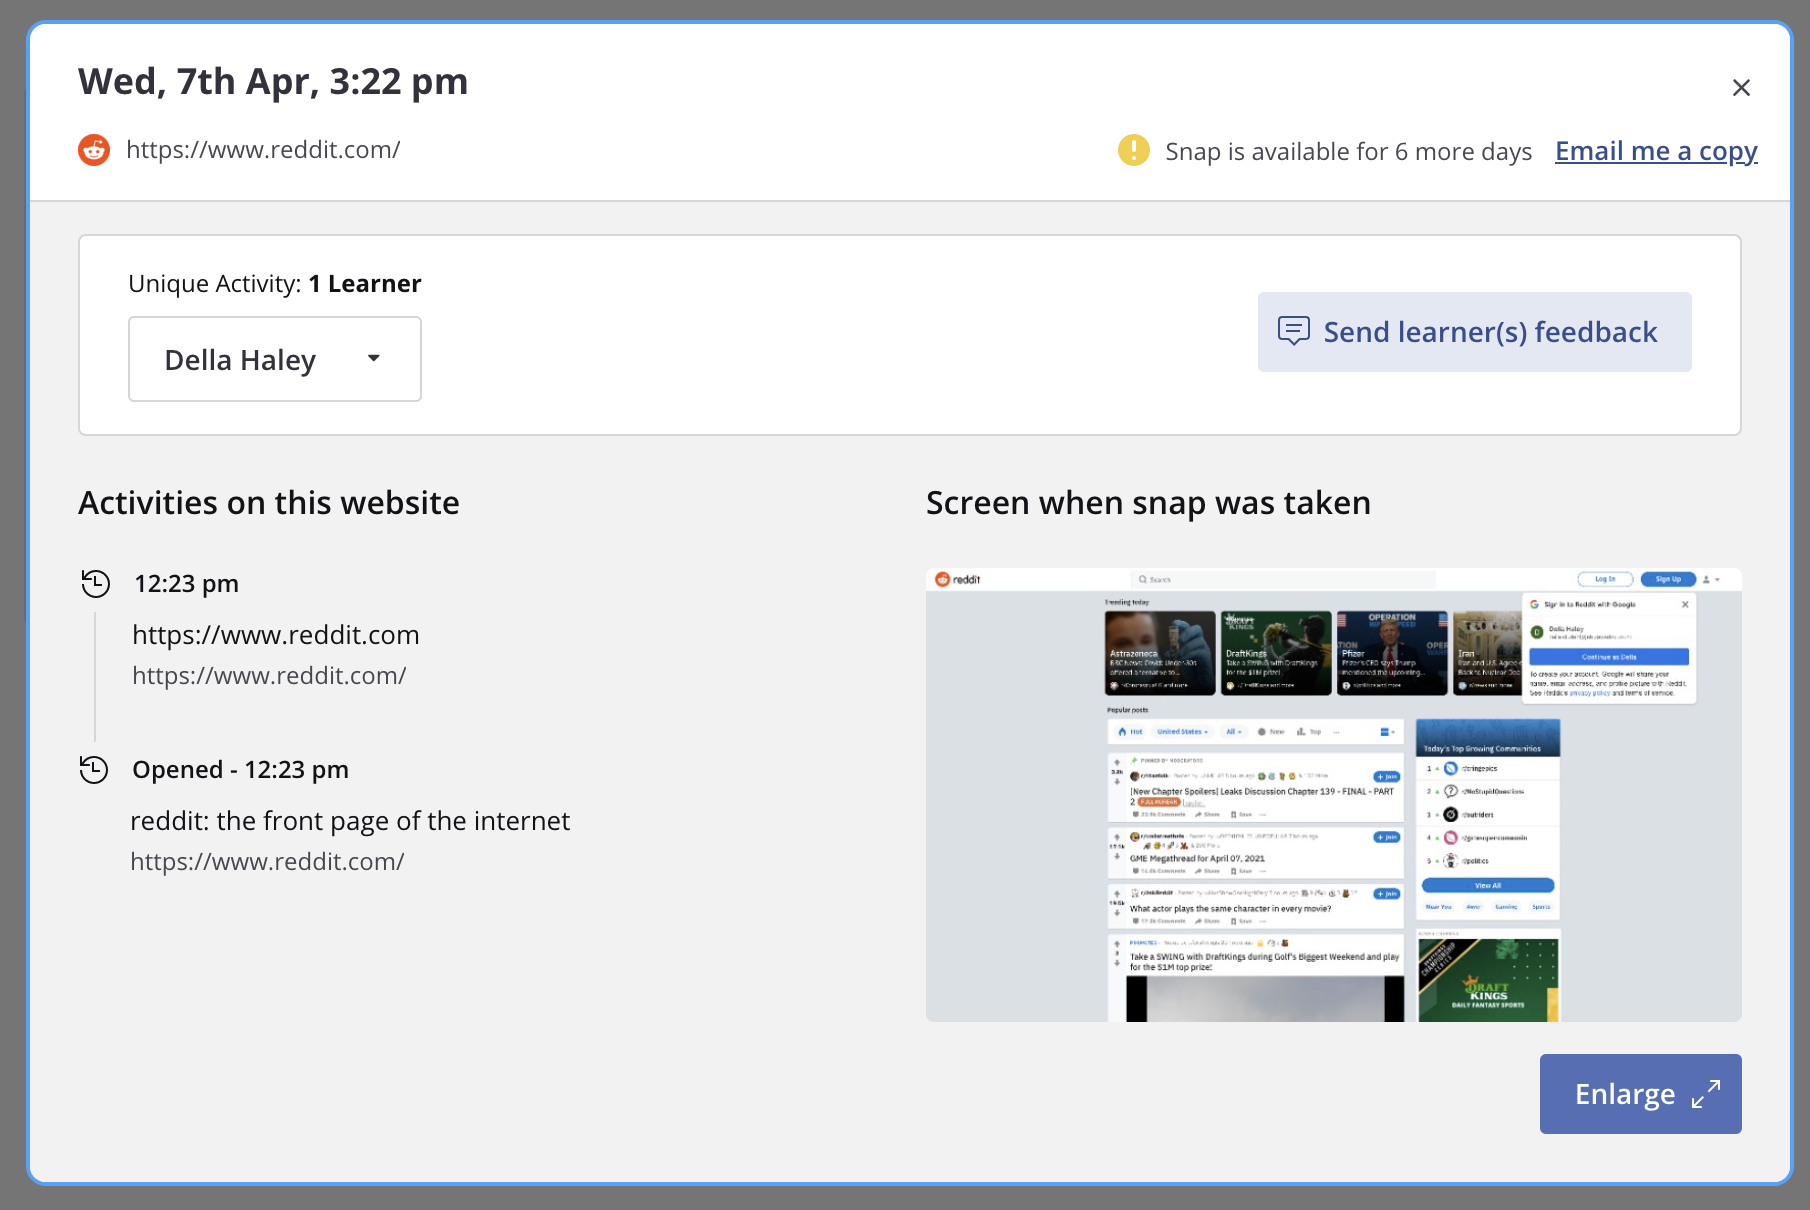Click the header URL https://www.reddit.com/
Image resolution: width=1810 pixels, height=1210 pixels.
263,150
